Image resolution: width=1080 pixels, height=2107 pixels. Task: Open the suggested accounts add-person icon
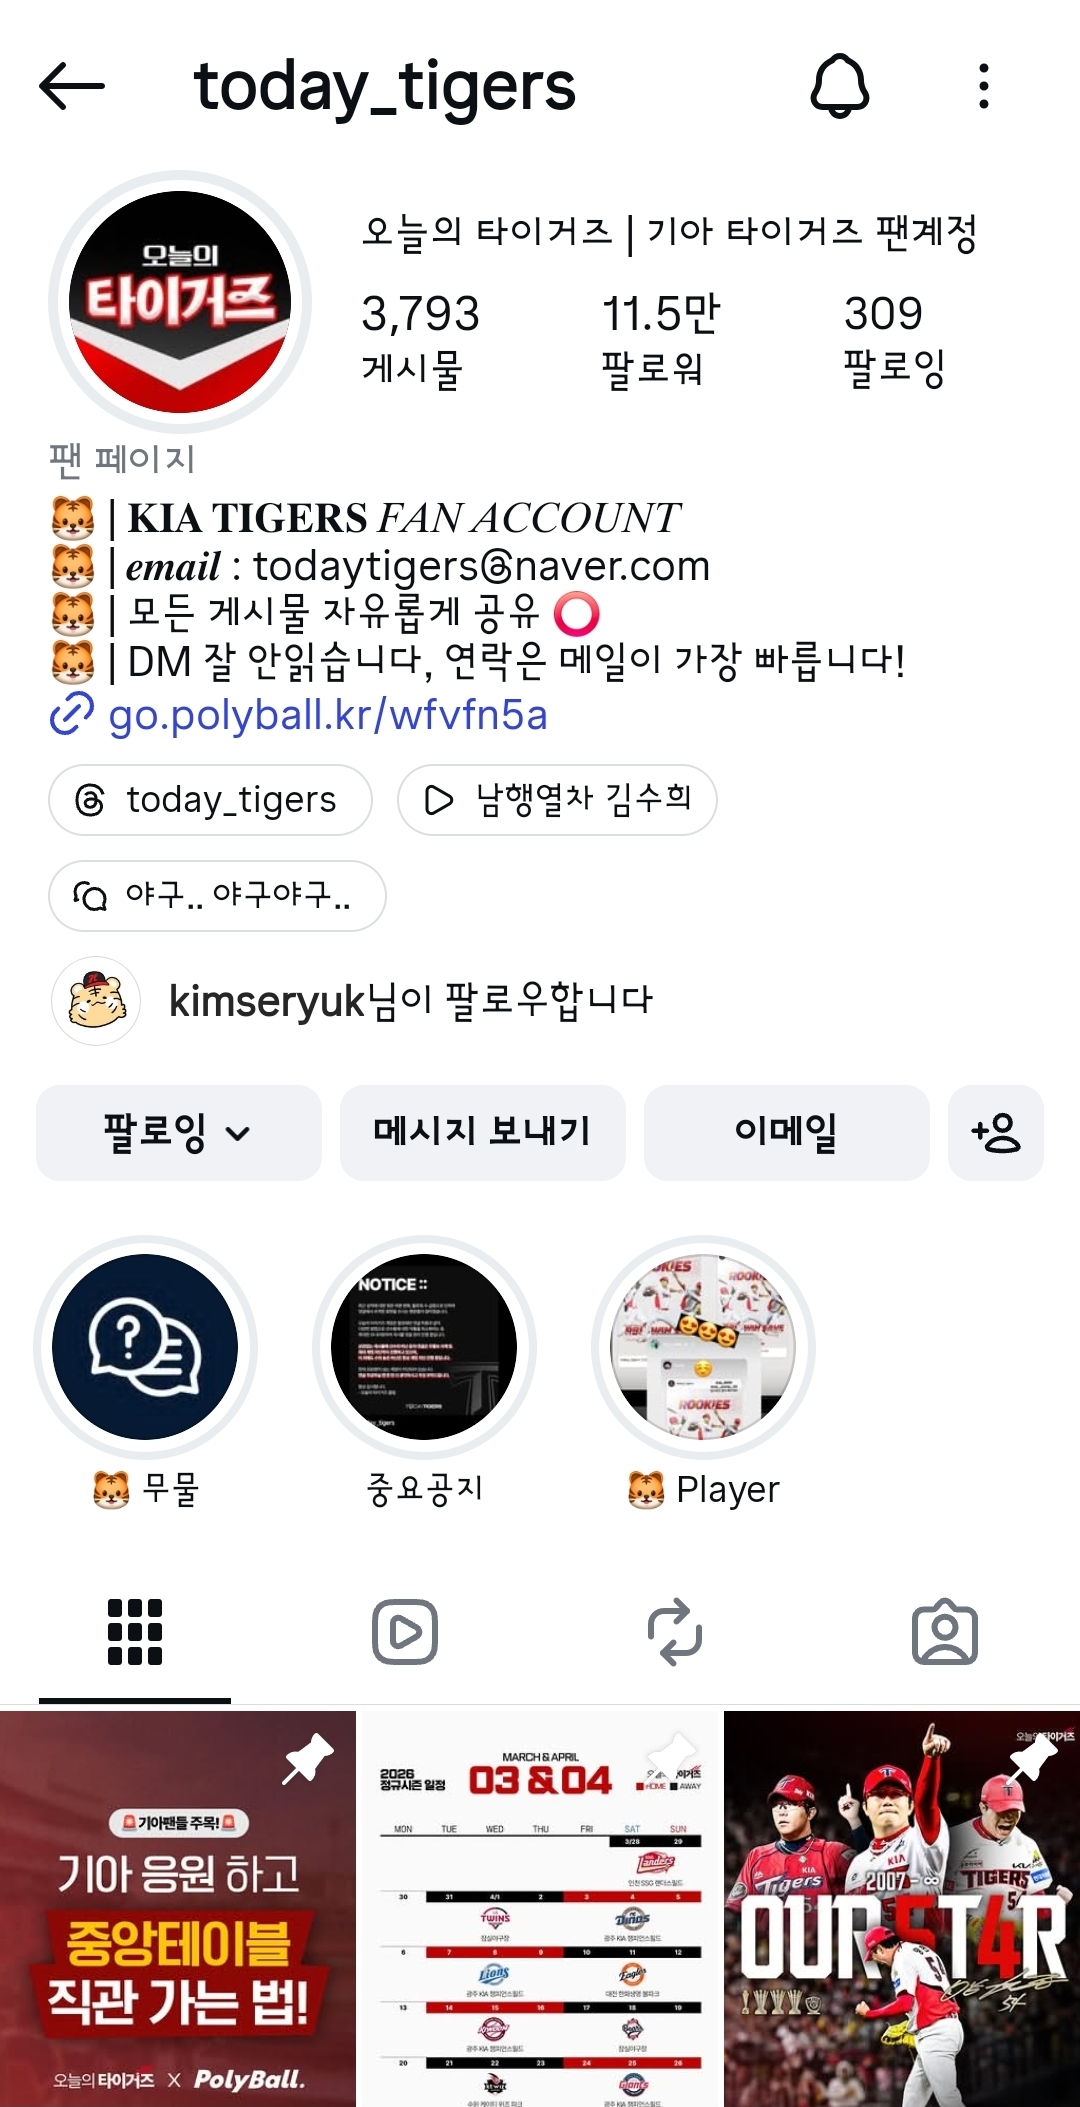click(995, 1133)
